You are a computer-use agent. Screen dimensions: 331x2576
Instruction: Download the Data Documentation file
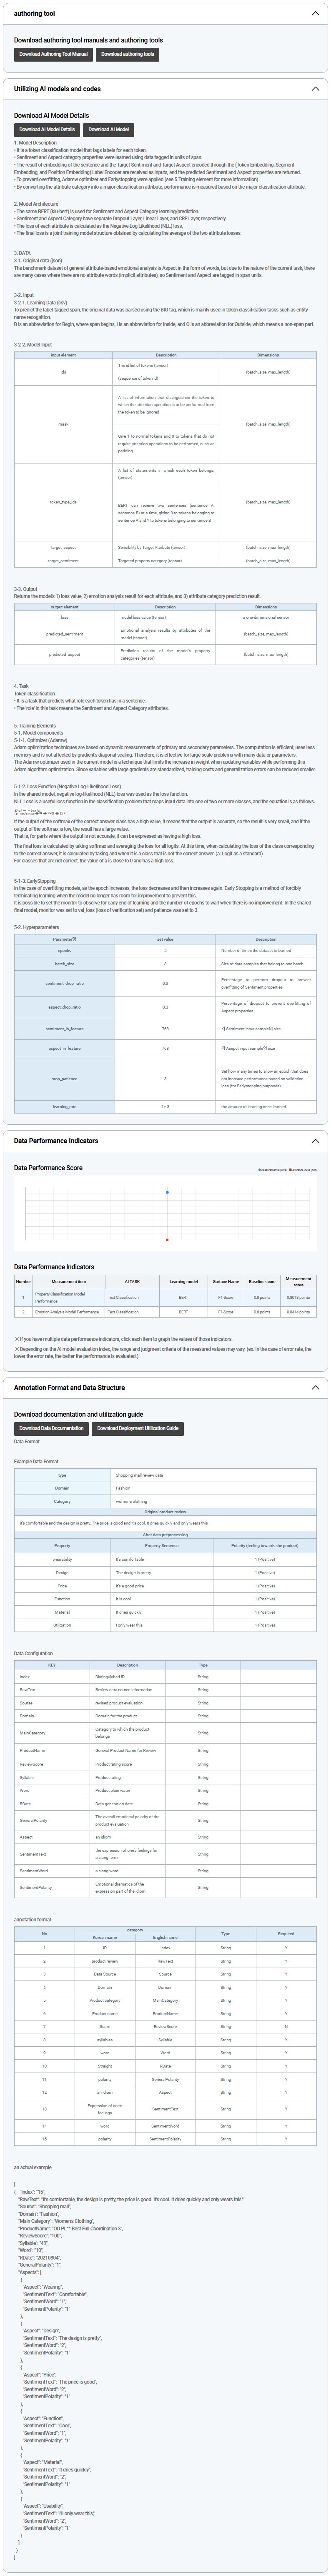pyautogui.click(x=51, y=1428)
